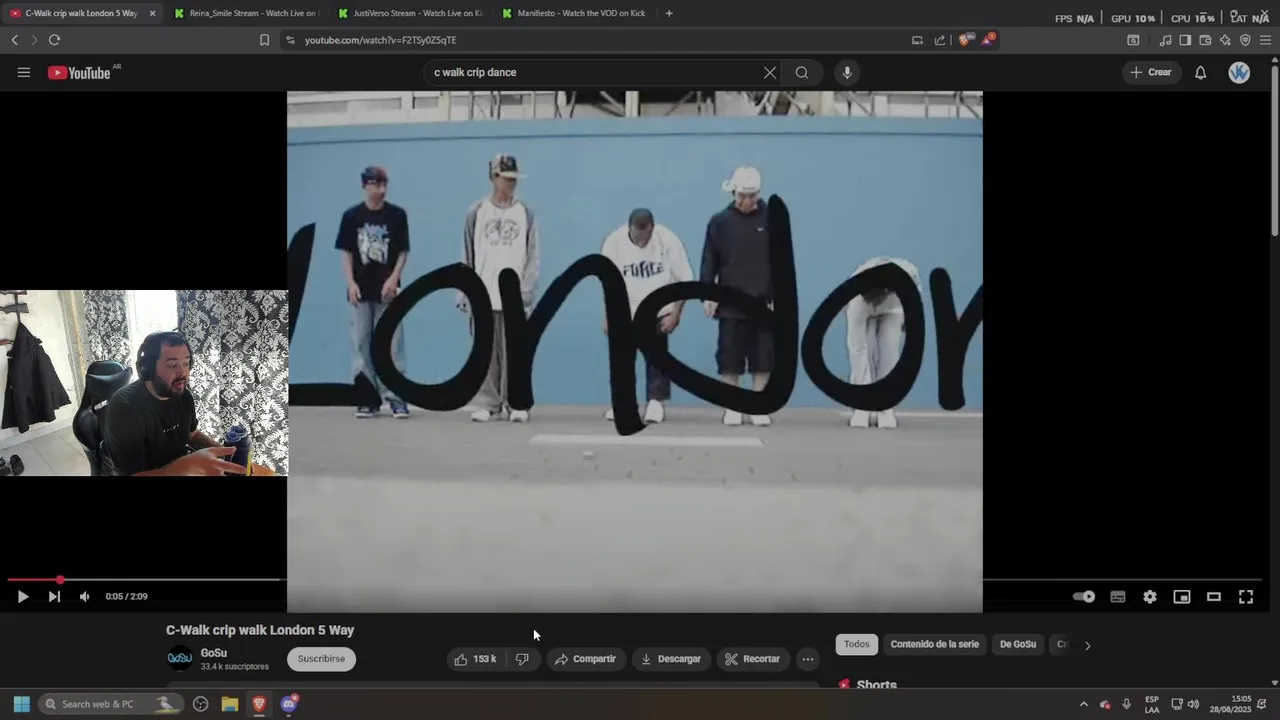This screenshot has height=720, width=1280.
Task: Go to the YouTube home logo
Action: (x=79, y=72)
